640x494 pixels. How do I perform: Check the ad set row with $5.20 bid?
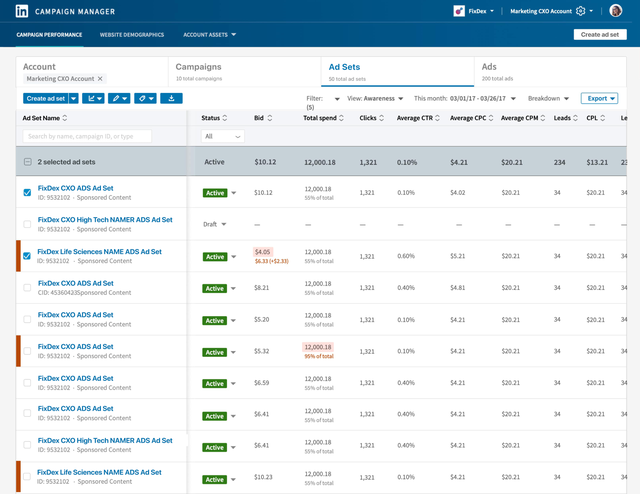(x=27, y=319)
